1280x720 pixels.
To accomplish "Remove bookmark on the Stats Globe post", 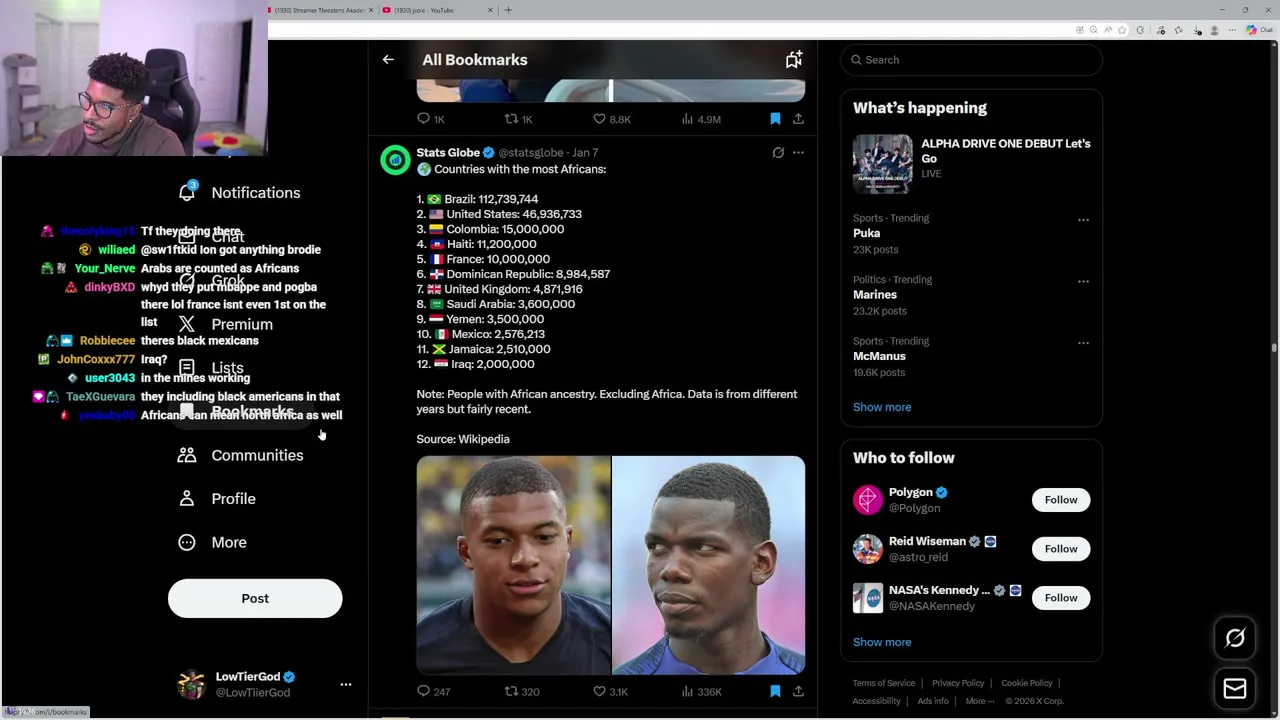I will 775,691.
